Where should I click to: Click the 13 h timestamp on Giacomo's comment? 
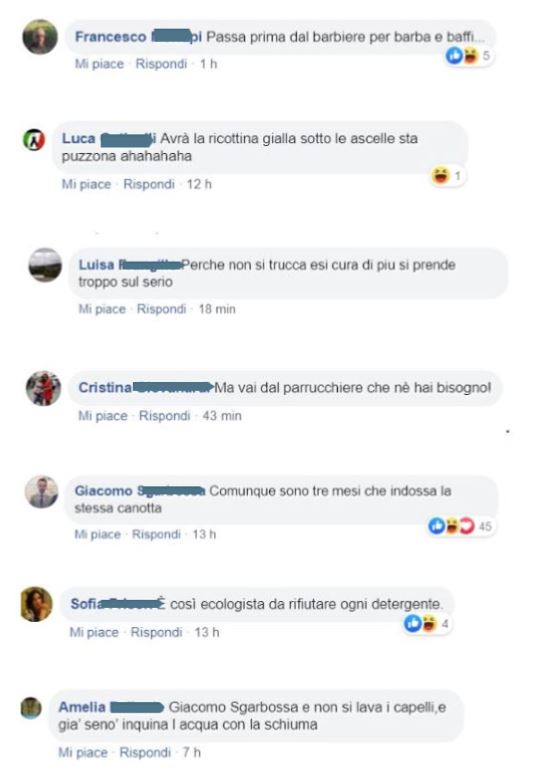(204, 535)
